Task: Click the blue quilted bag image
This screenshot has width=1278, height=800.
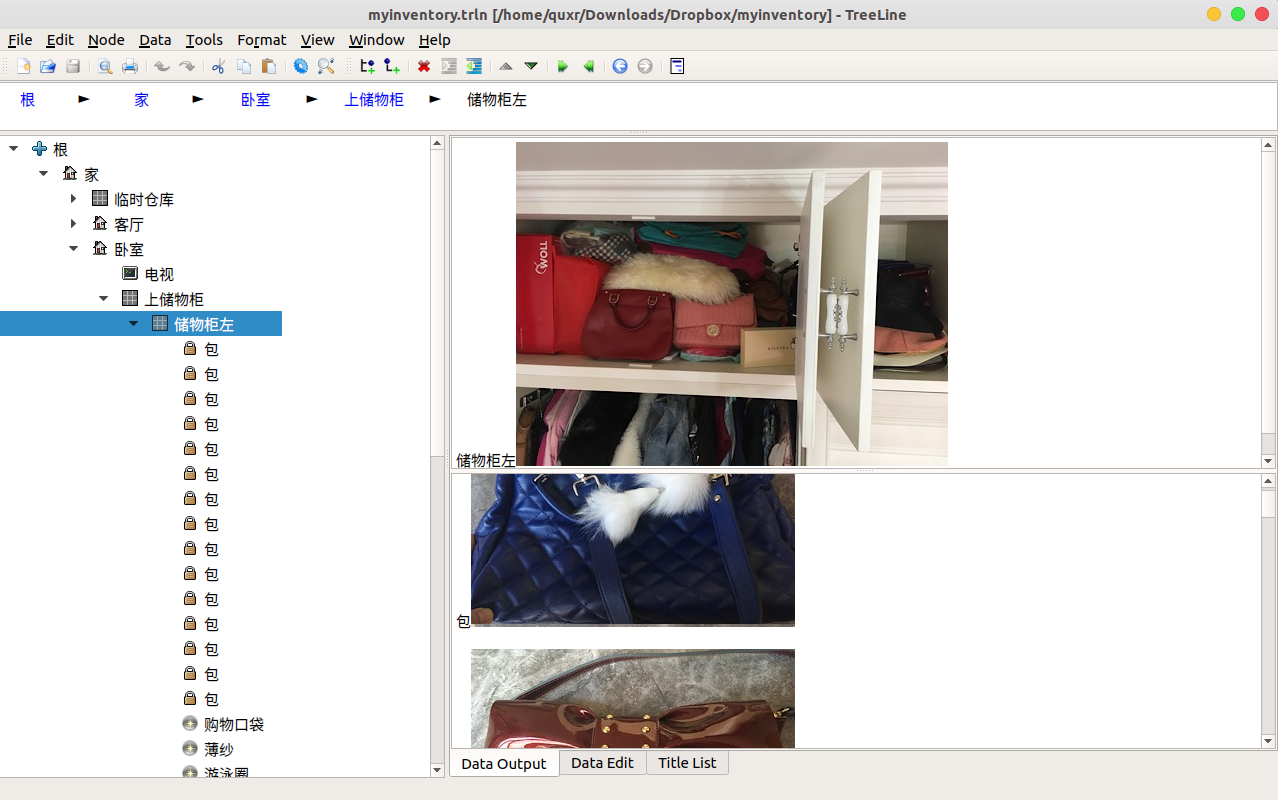Action: coord(632,550)
